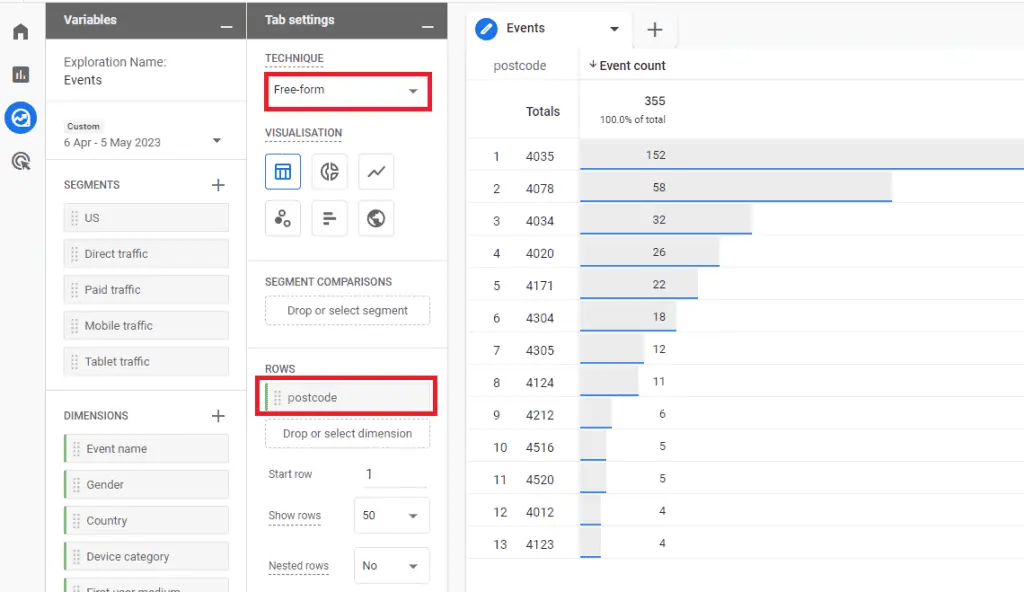The image size is (1024, 592).
Task: Select the geo map visualisation
Action: pyautogui.click(x=376, y=218)
